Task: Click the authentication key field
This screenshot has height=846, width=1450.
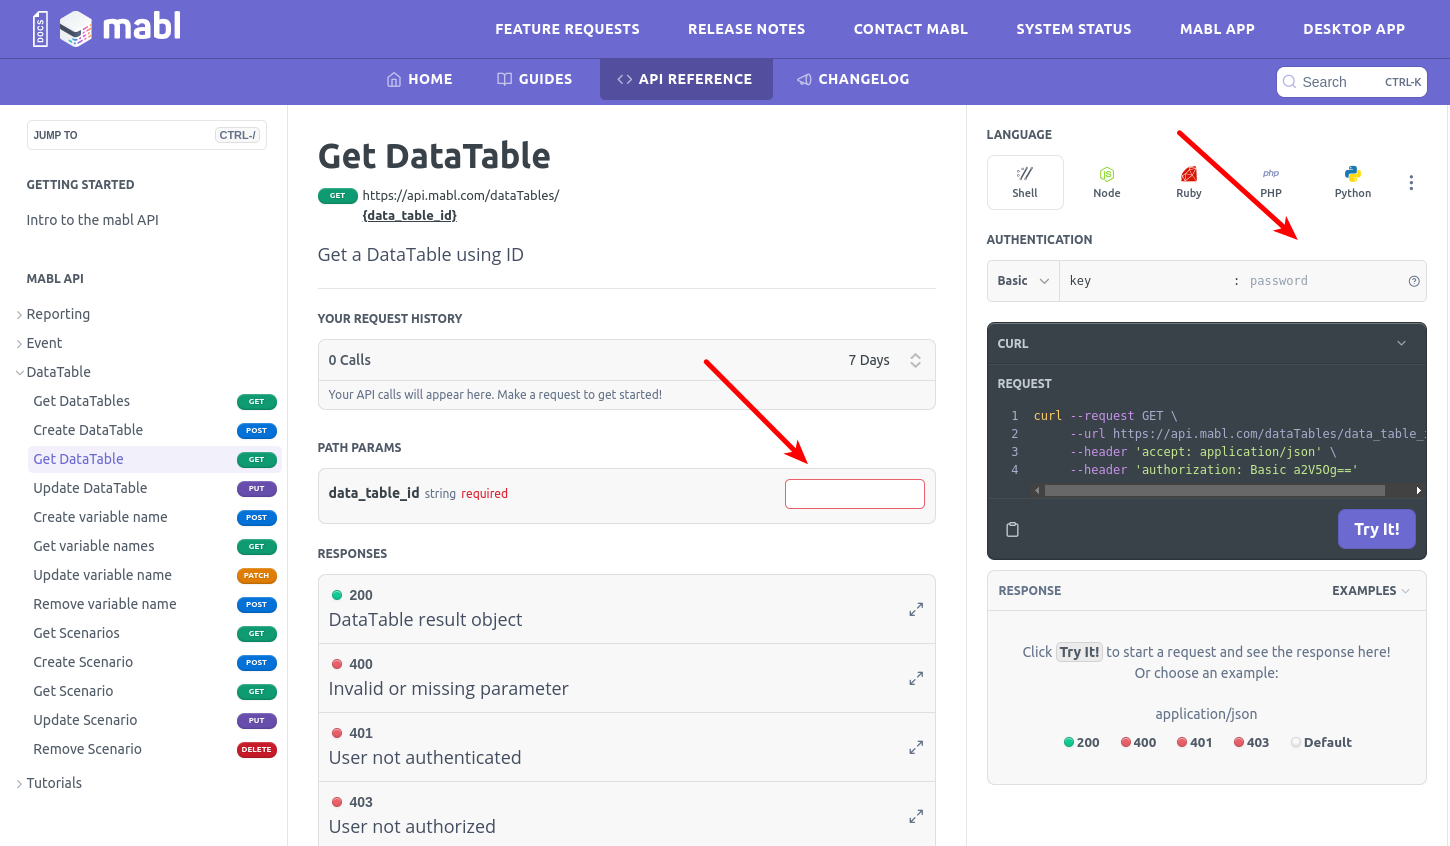Action: click(1147, 281)
